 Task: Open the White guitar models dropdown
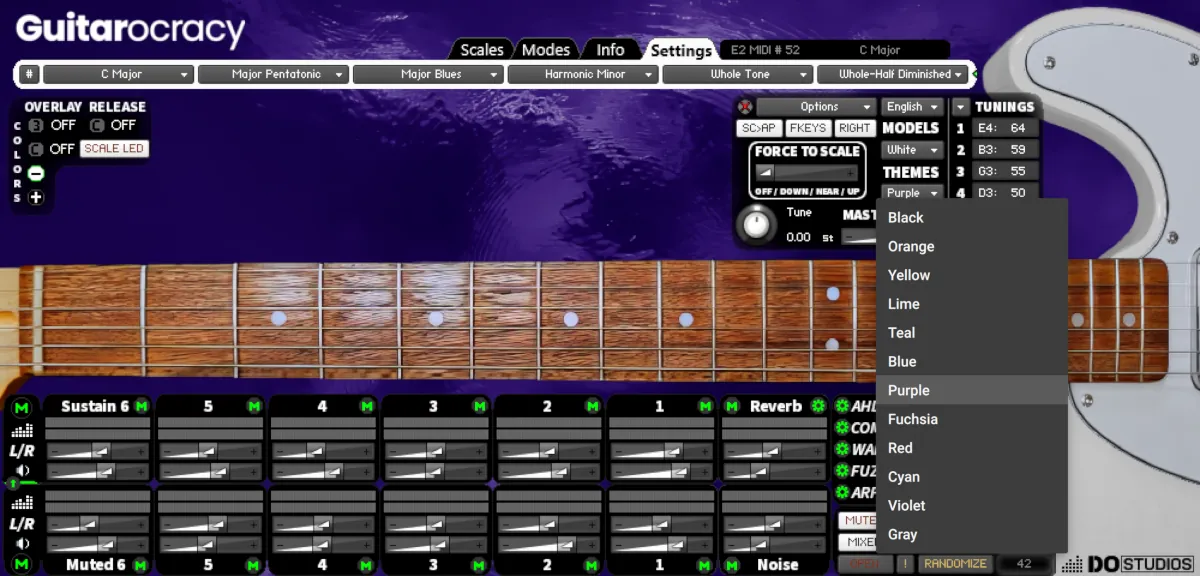(x=913, y=150)
